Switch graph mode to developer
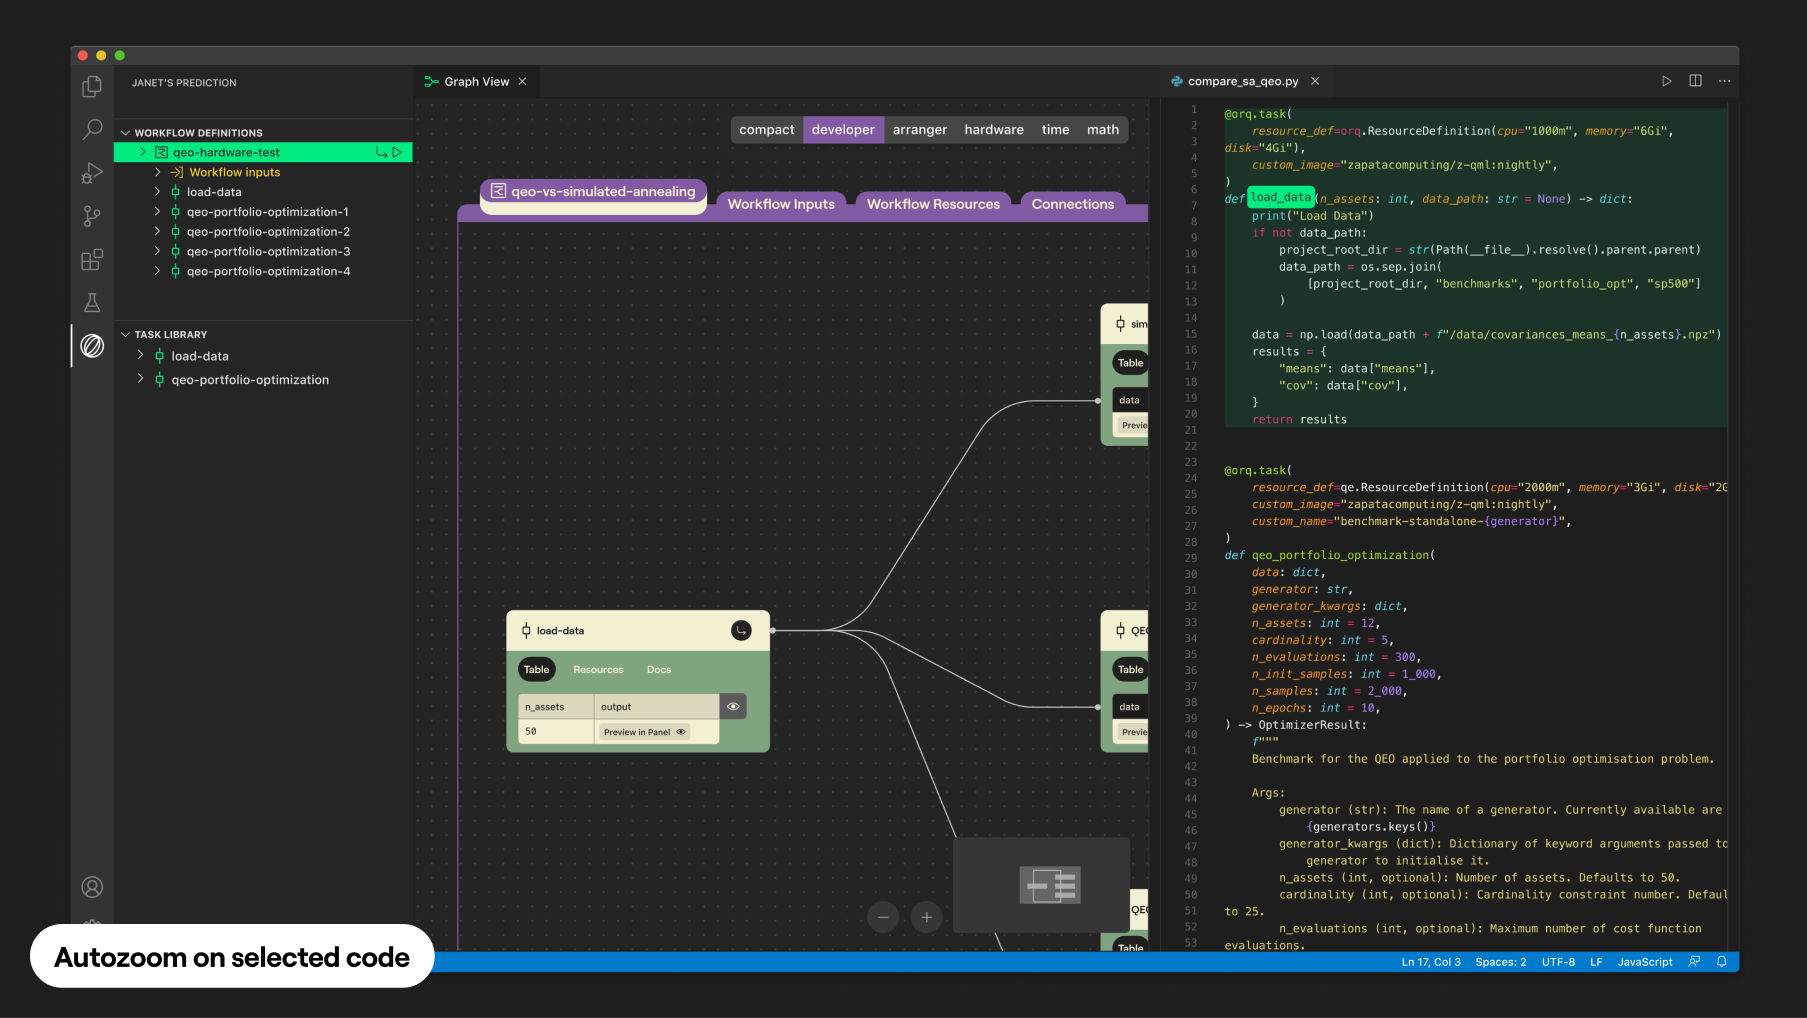 (x=843, y=130)
